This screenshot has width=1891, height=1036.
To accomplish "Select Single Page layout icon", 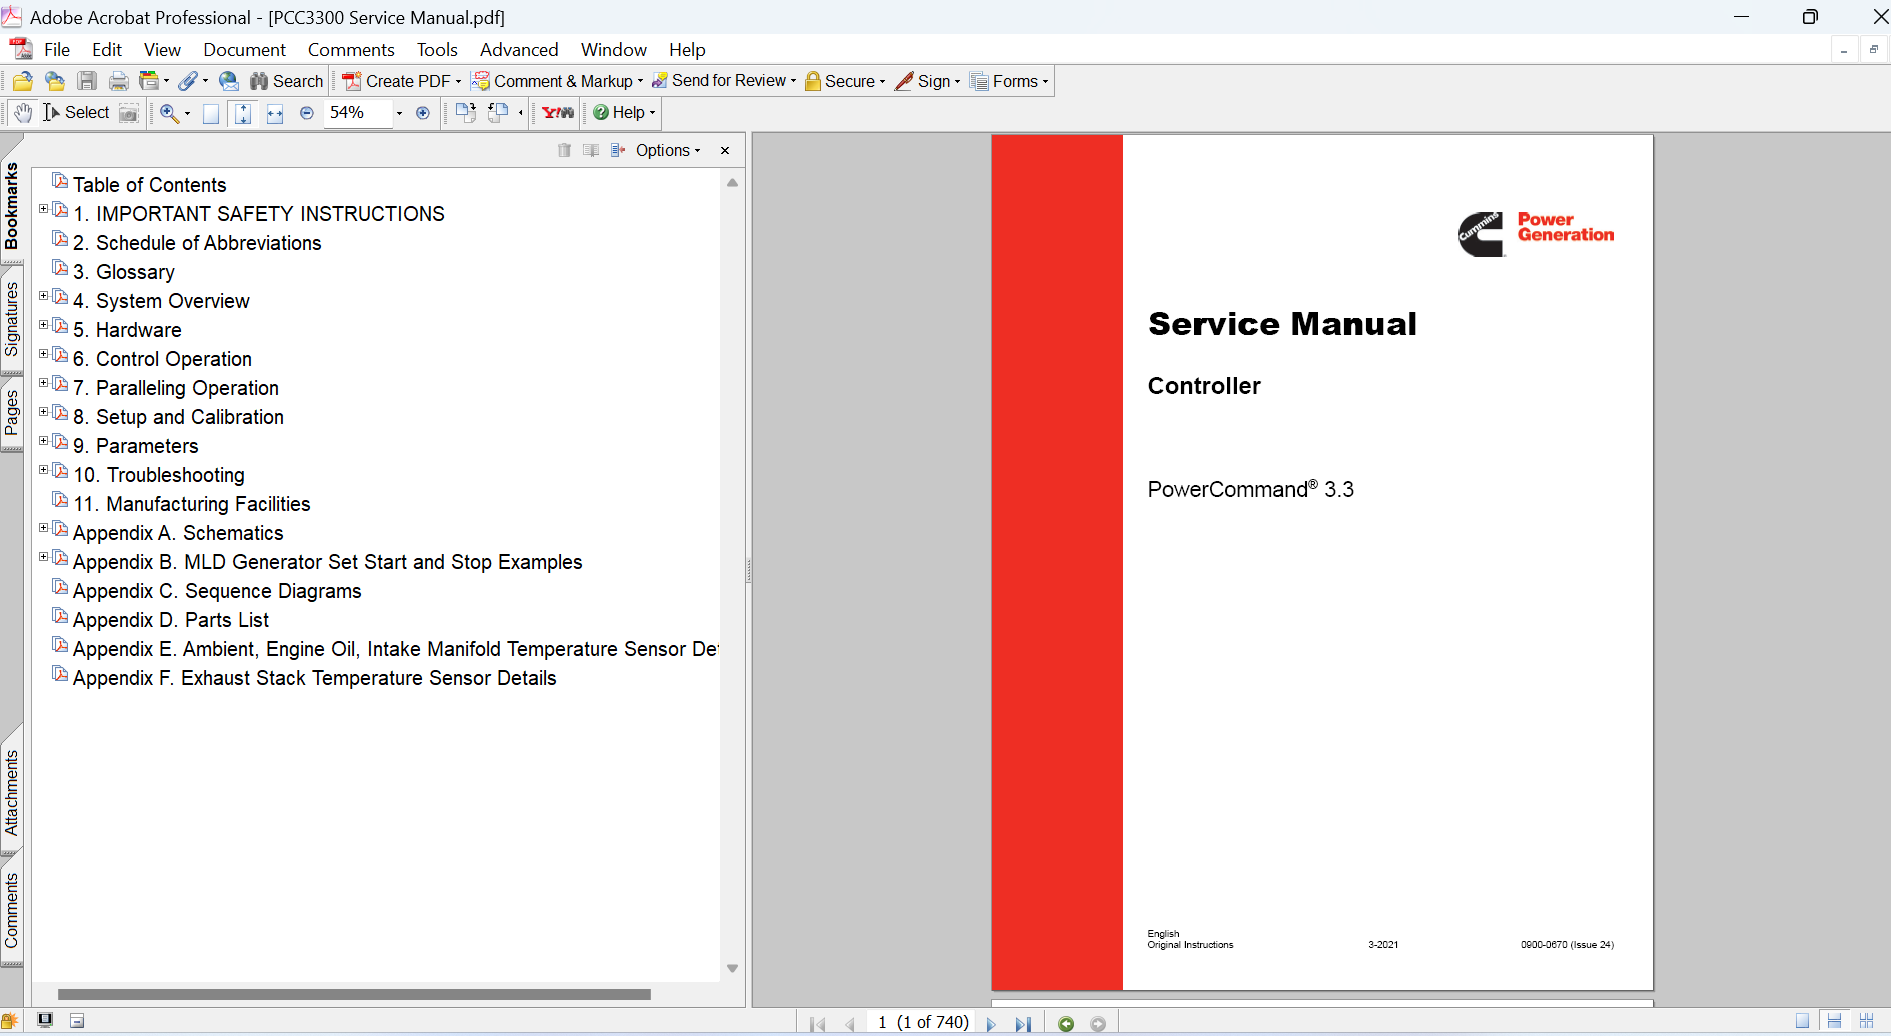I will click(1802, 1021).
